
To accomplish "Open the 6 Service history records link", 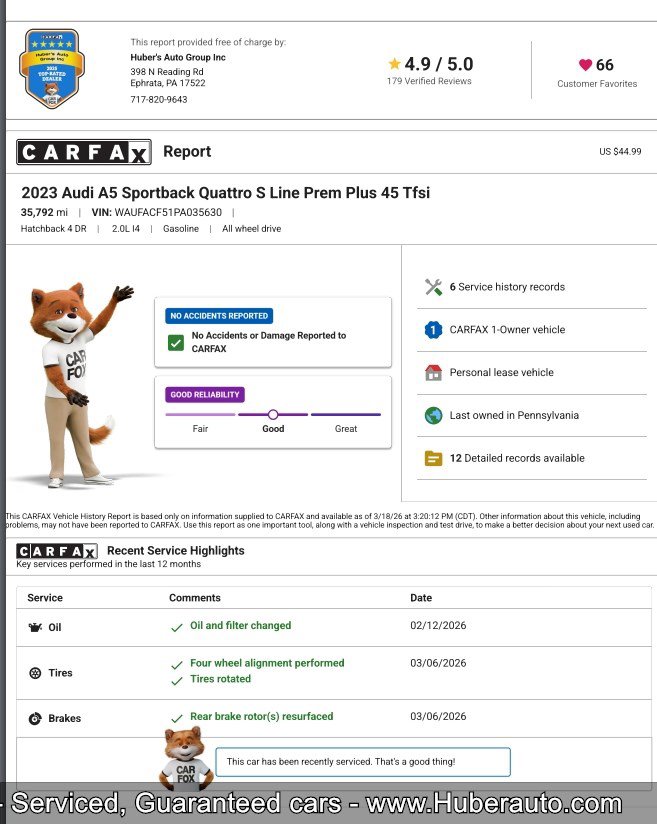I will [507, 287].
